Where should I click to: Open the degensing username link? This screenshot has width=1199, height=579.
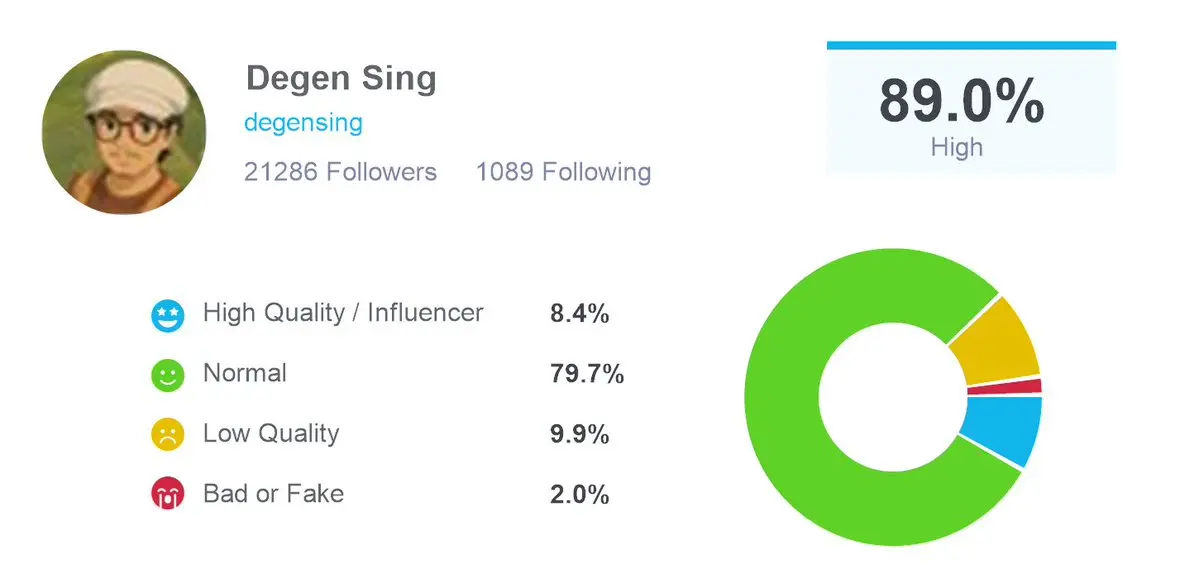click(303, 123)
